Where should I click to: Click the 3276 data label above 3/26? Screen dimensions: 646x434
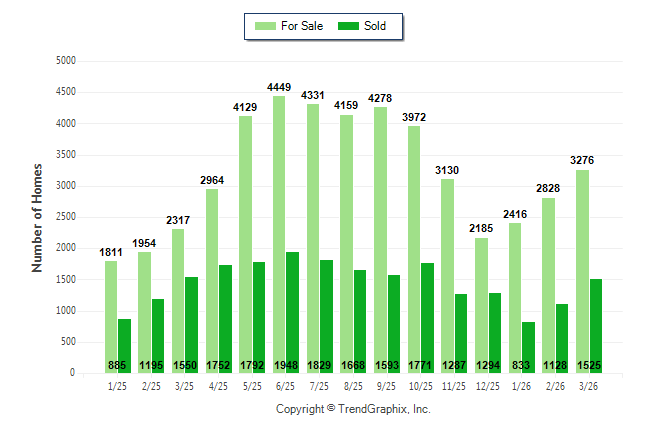pyautogui.click(x=582, y=160)
